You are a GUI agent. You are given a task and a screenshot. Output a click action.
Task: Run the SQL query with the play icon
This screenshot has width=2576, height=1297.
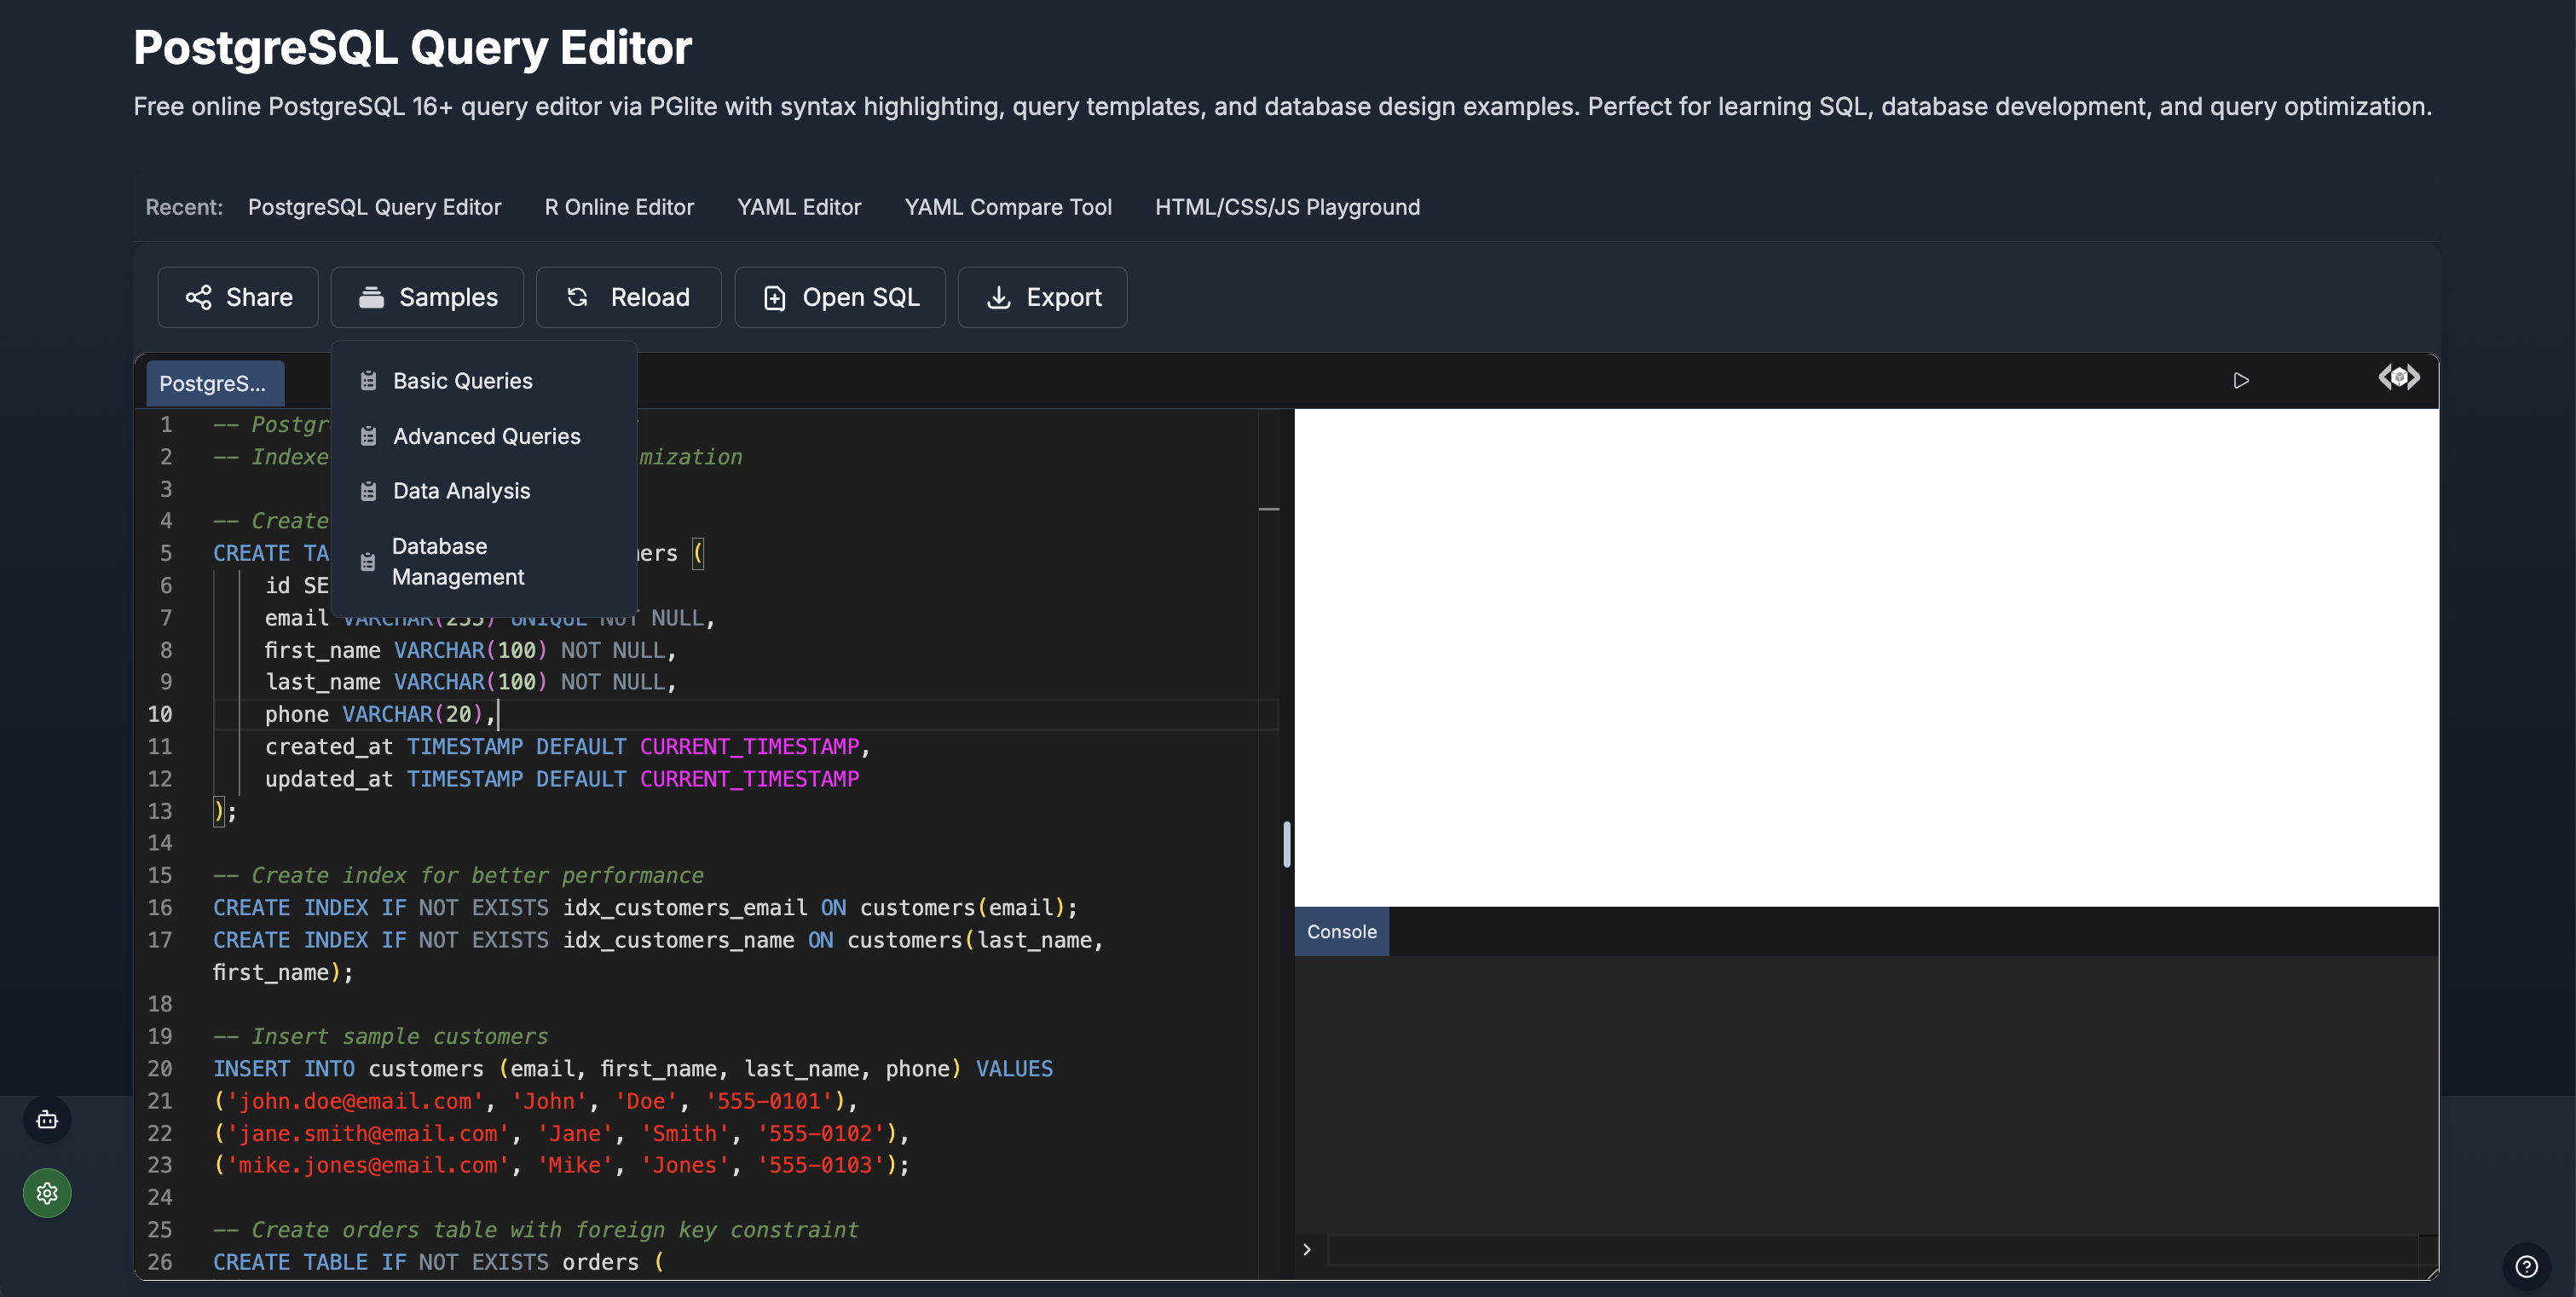[2242, 380]
